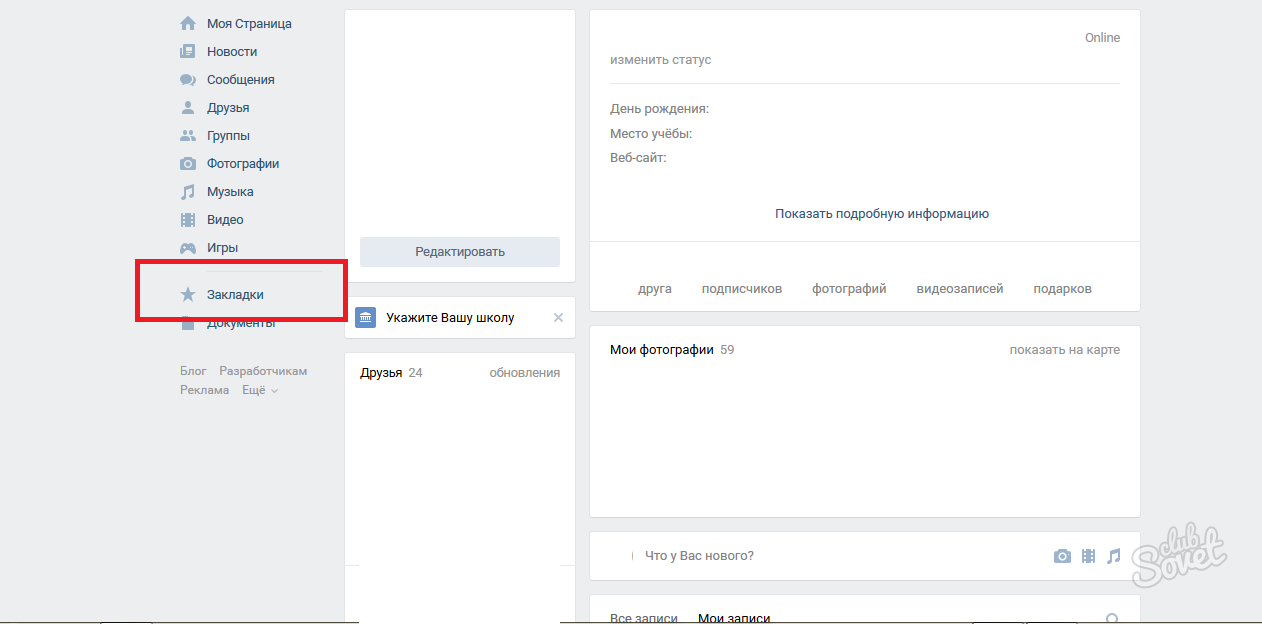This screenshot has height=624, width=1262.
Task: Click the person icon beside Друзья
Action: [x=188, y=107]
